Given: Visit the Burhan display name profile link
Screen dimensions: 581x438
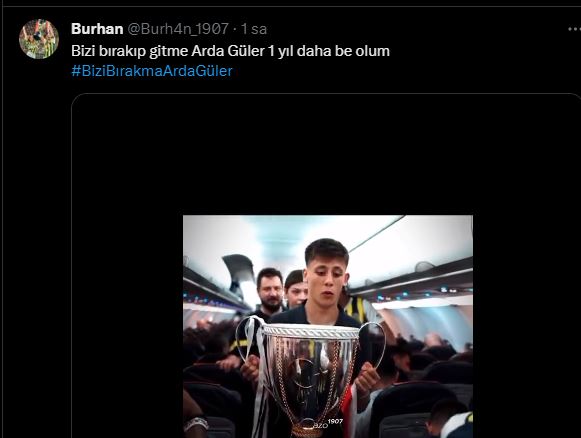Looking at the screenshot, I should click(97, 29).
